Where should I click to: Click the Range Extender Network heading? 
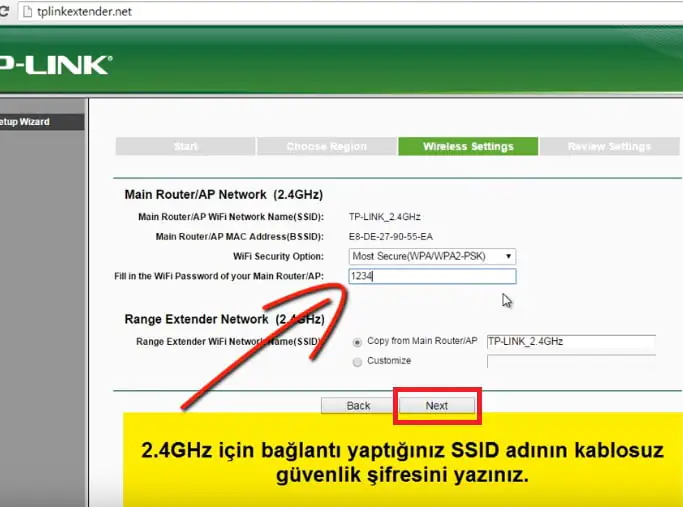pos(224,319)
